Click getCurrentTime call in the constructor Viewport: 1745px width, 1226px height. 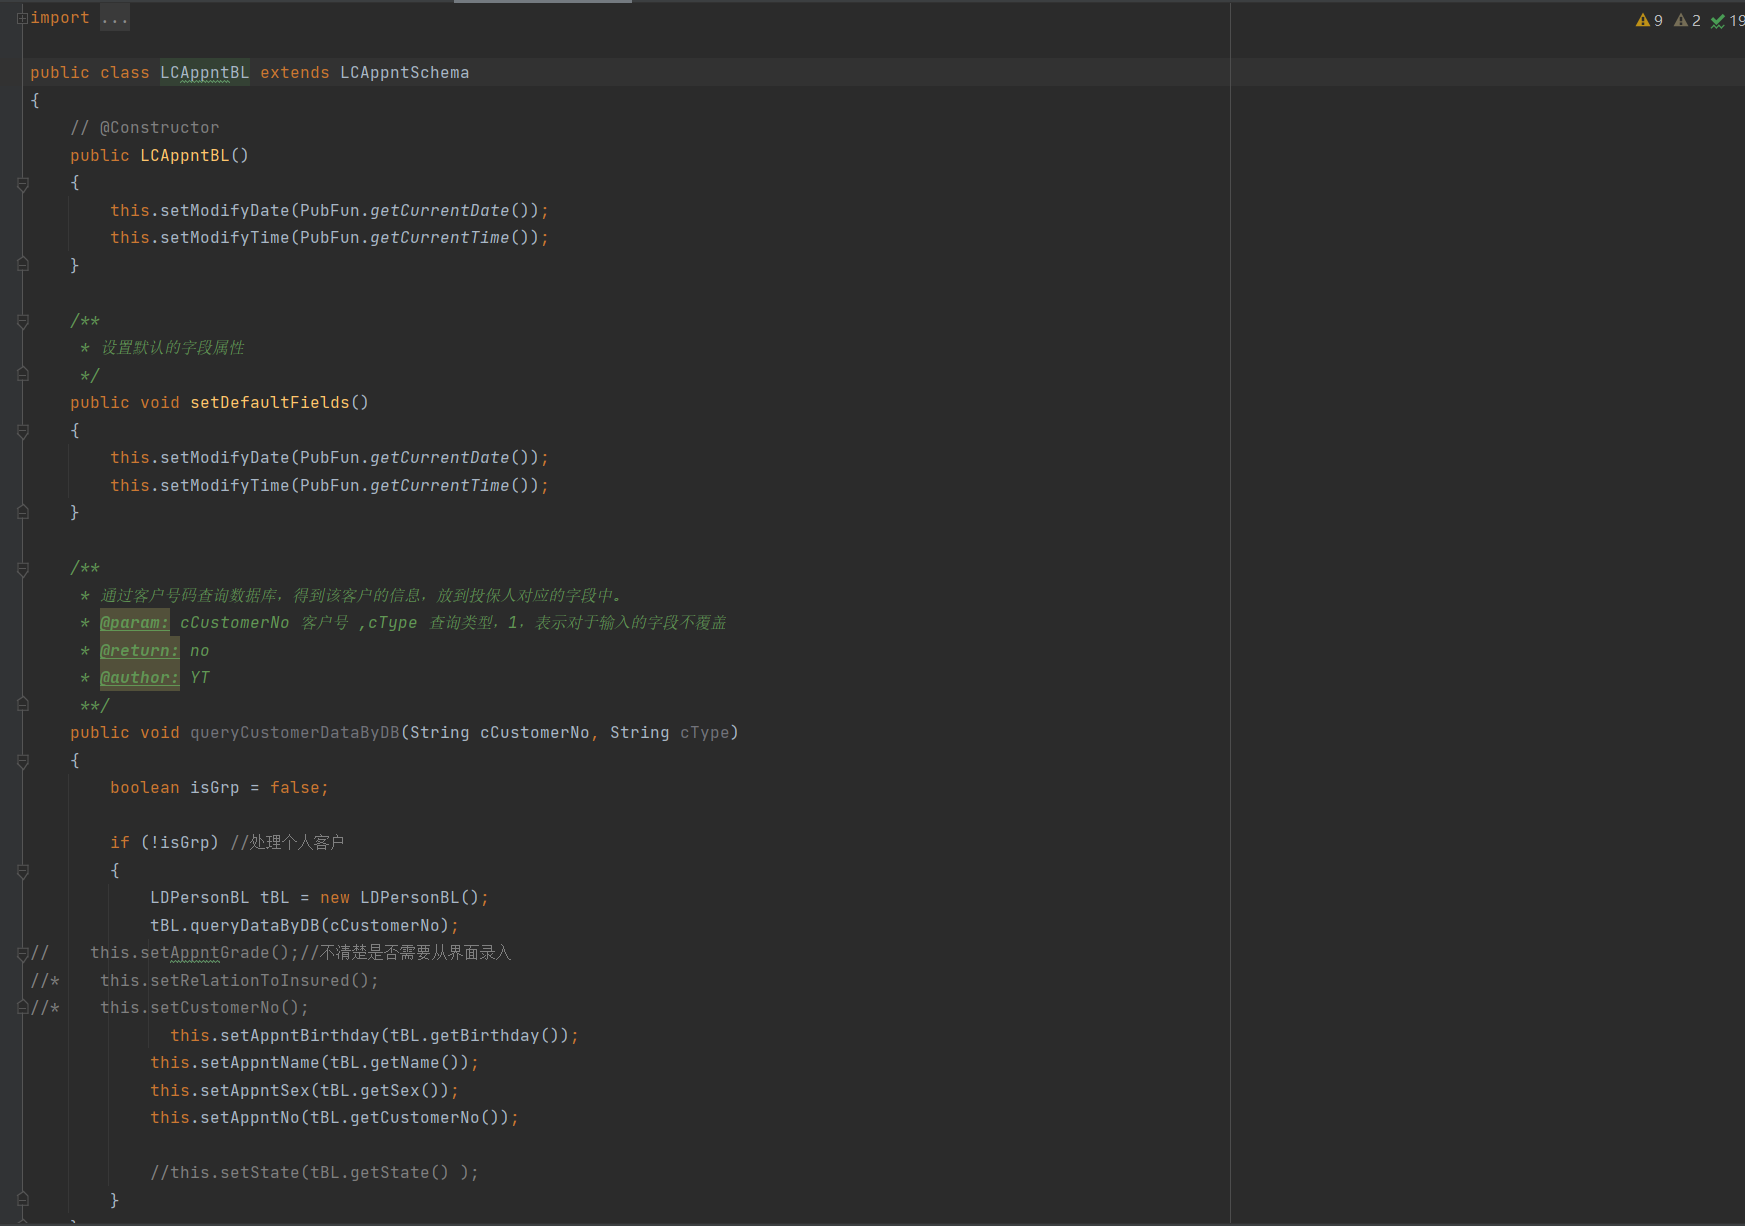440,238
